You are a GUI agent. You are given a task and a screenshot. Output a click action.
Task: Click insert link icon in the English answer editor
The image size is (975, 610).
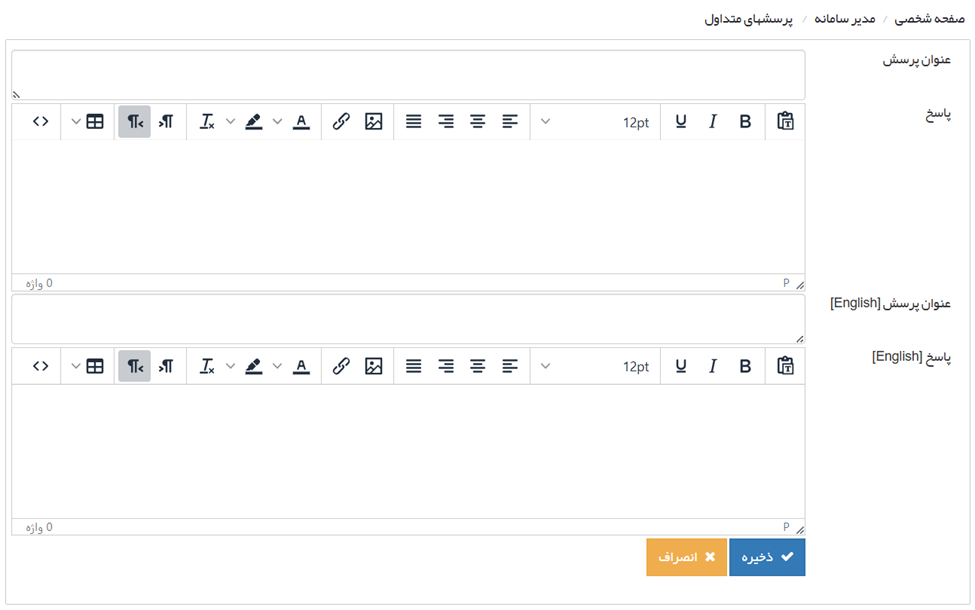pos(341,367)
